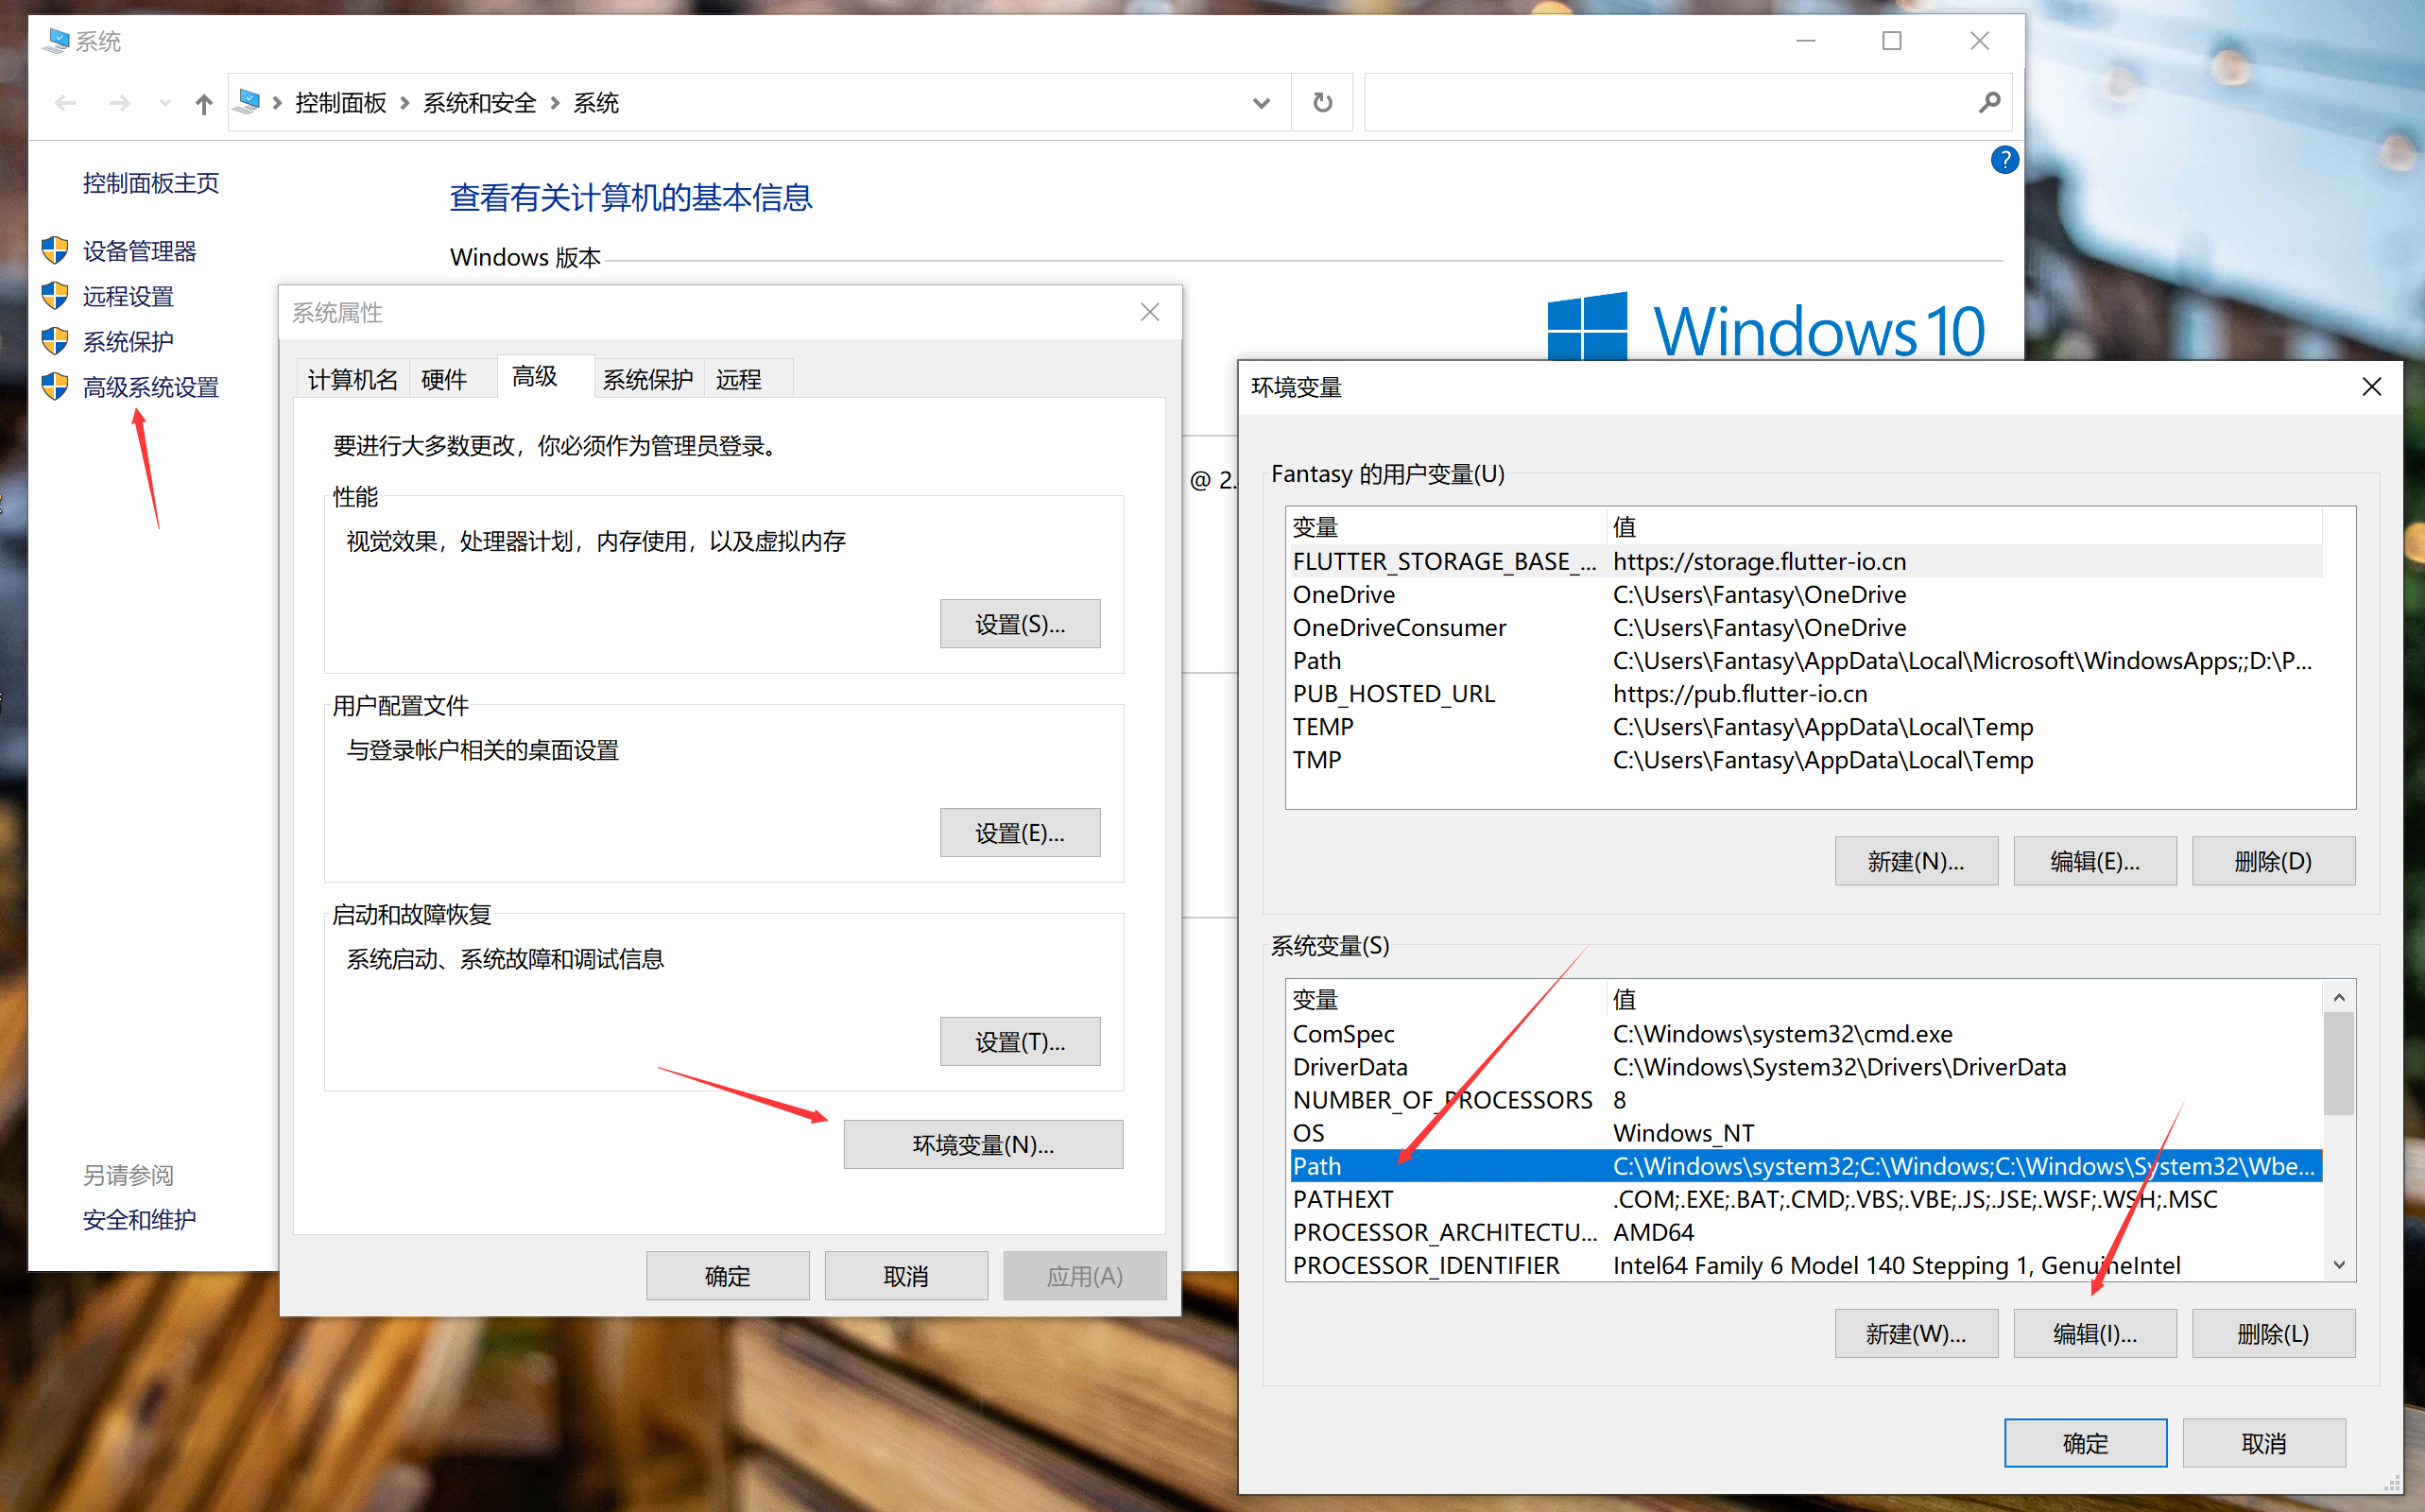
Task: Close the 系统属性 dialog X
Action: point(1150,313)
